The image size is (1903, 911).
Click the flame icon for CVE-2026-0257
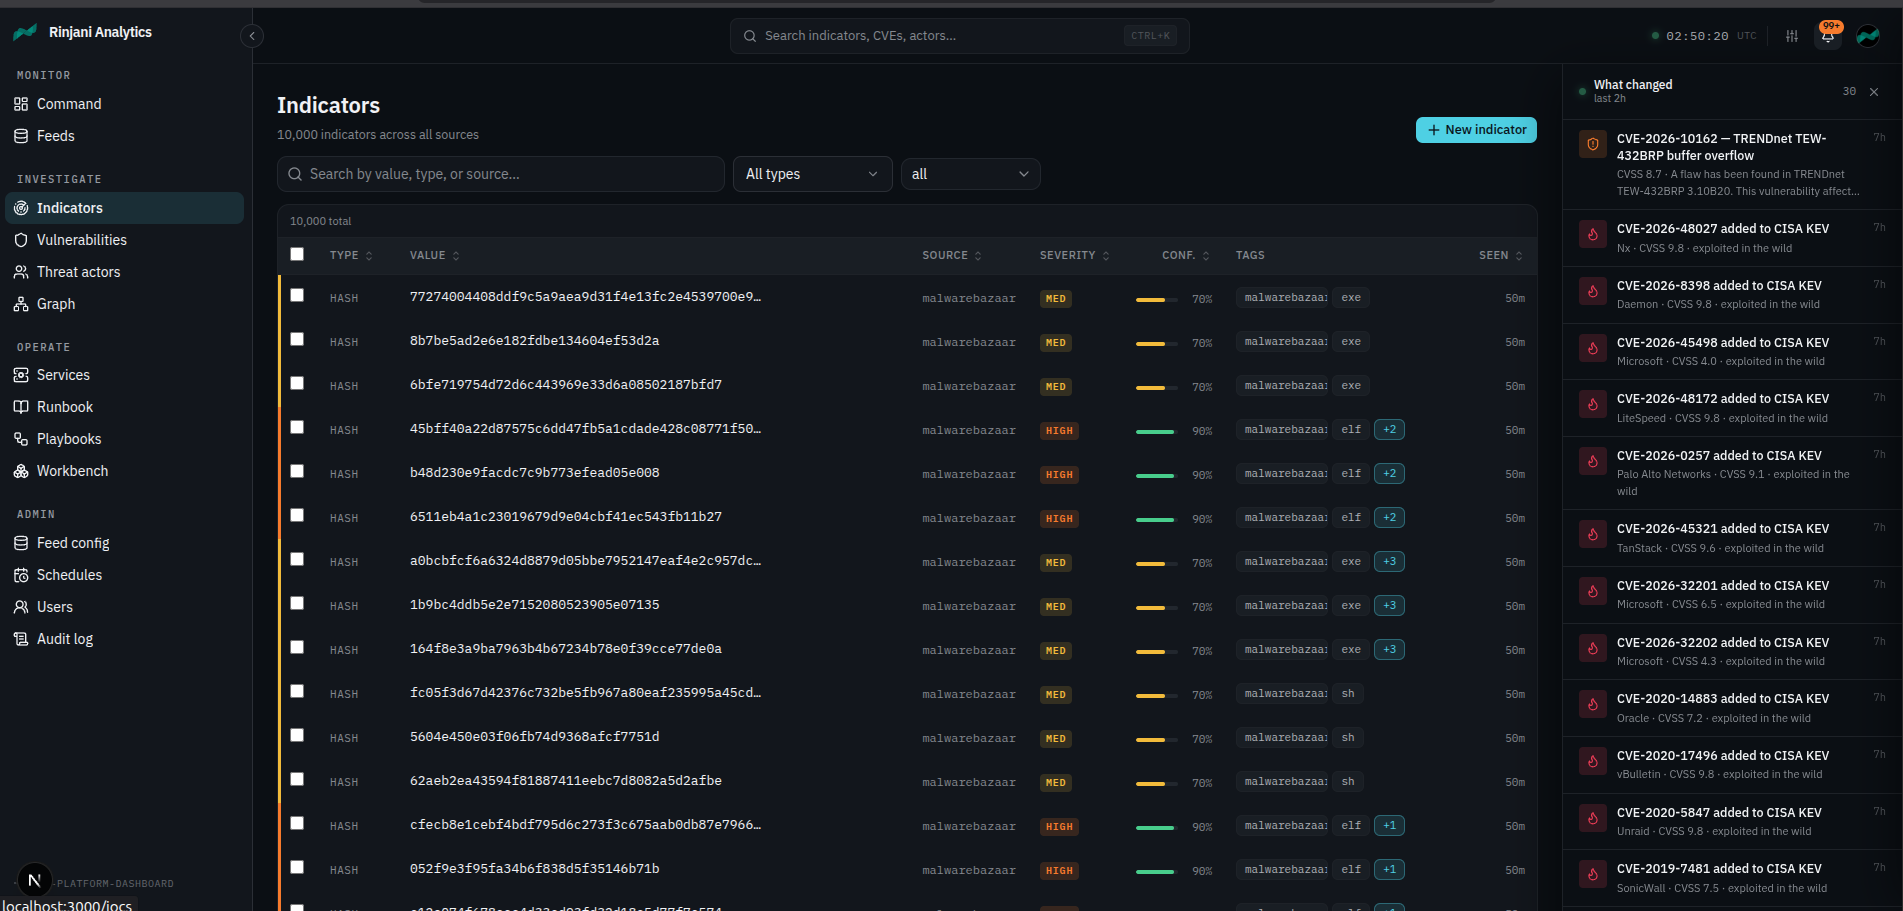tap(1593, 462)
